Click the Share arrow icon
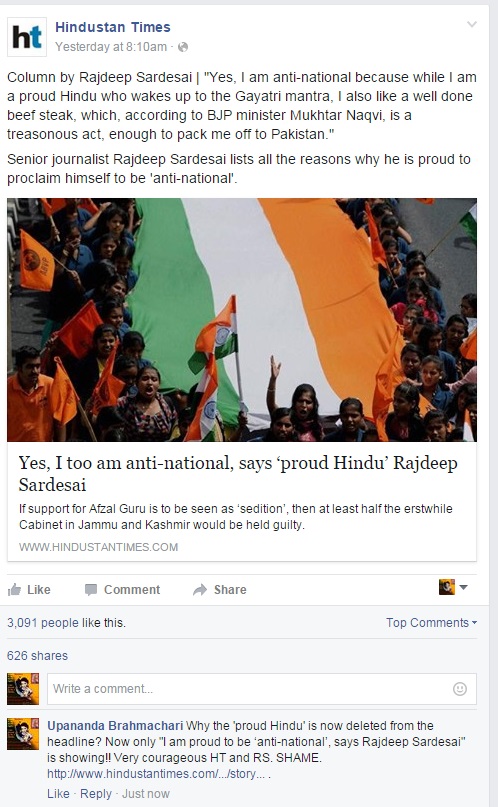Image resolution: width=498 pixels, height=807 pixels. (200, 590)
